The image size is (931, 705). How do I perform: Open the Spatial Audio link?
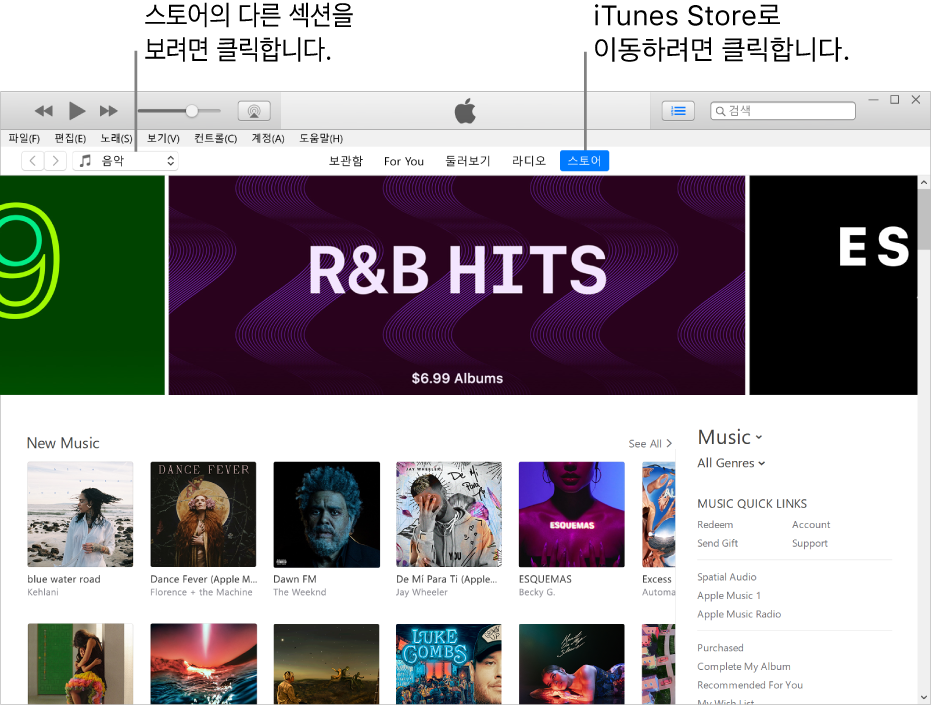coord(727,577)
